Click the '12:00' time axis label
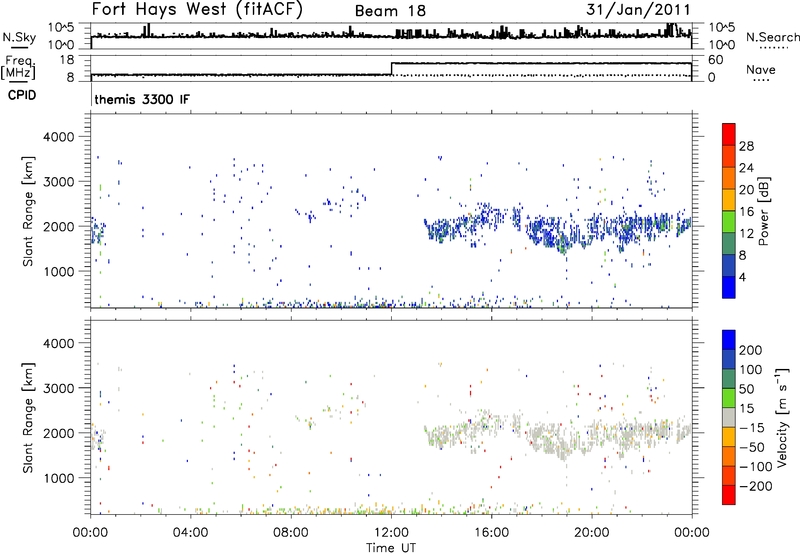Viewport: 800px width, 554px height. [391, 533]
